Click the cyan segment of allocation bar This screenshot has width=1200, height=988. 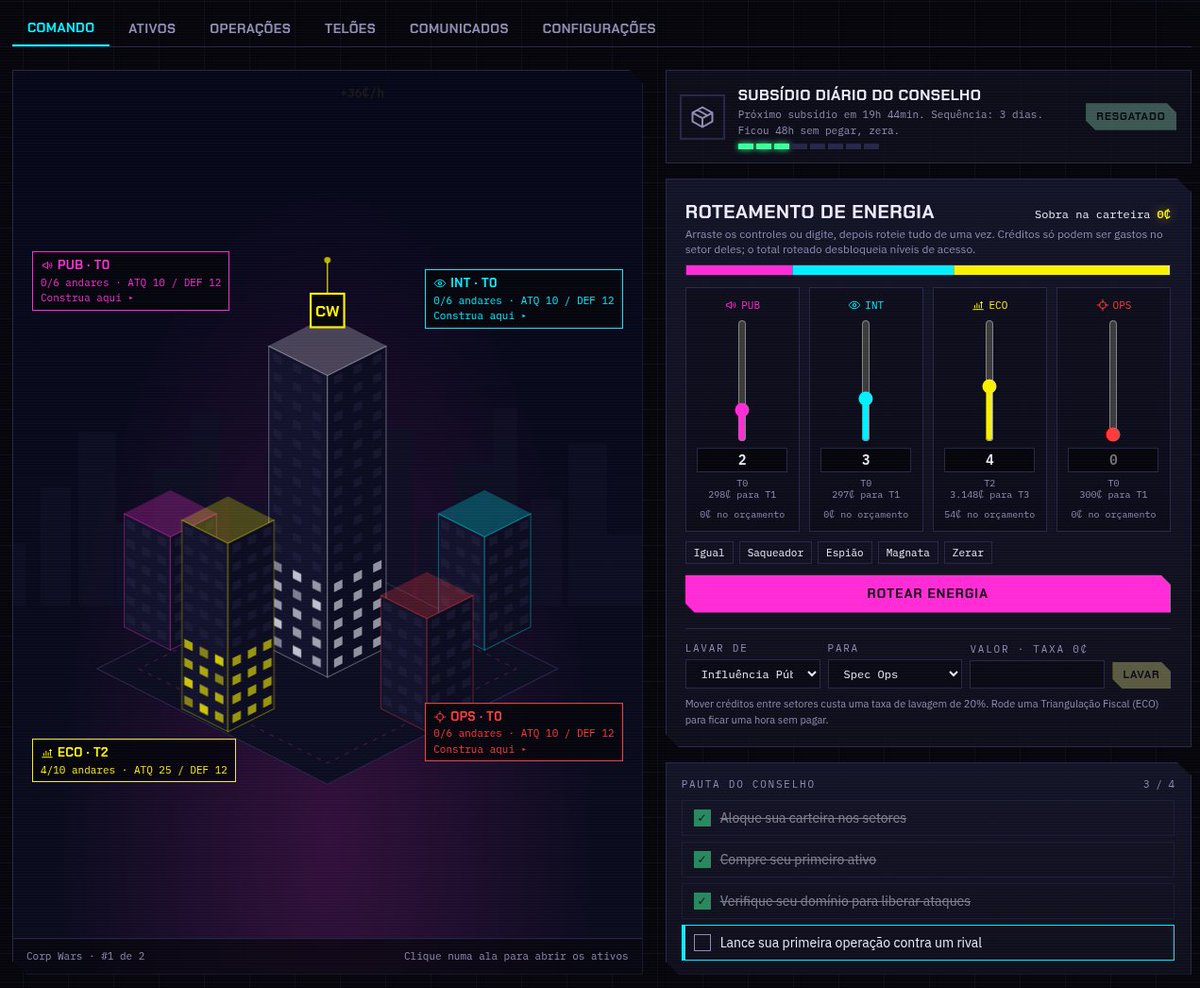pos(874,270)
